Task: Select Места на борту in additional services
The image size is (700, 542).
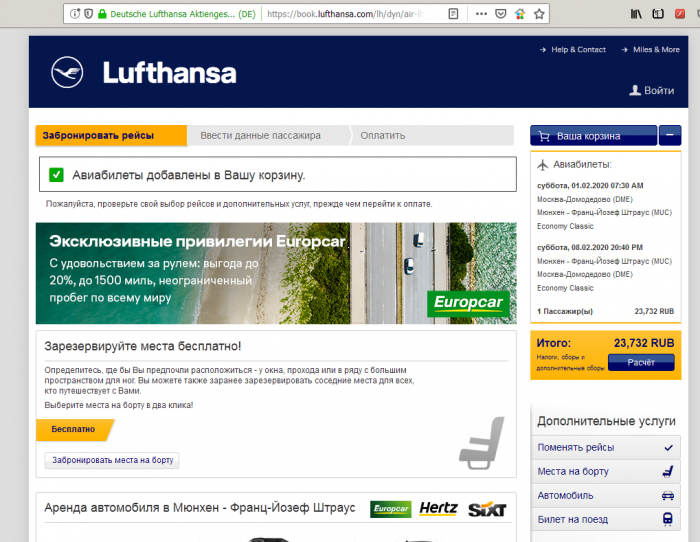Action: (606, 471)
